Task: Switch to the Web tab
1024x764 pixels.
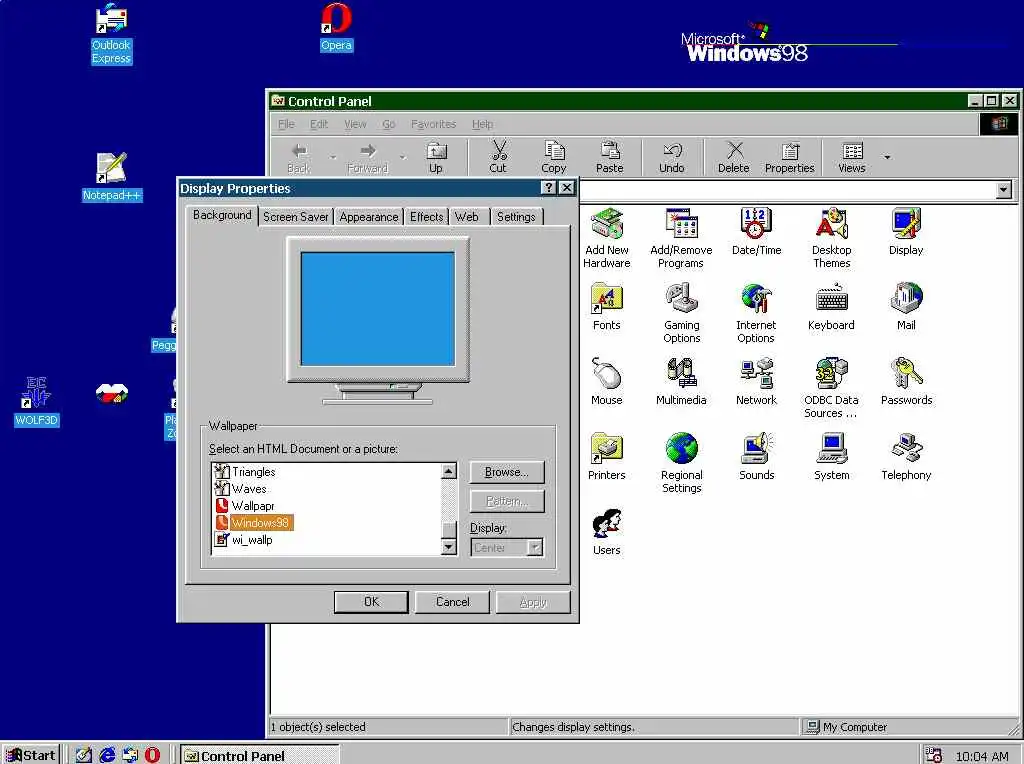Action: point(467,217)
